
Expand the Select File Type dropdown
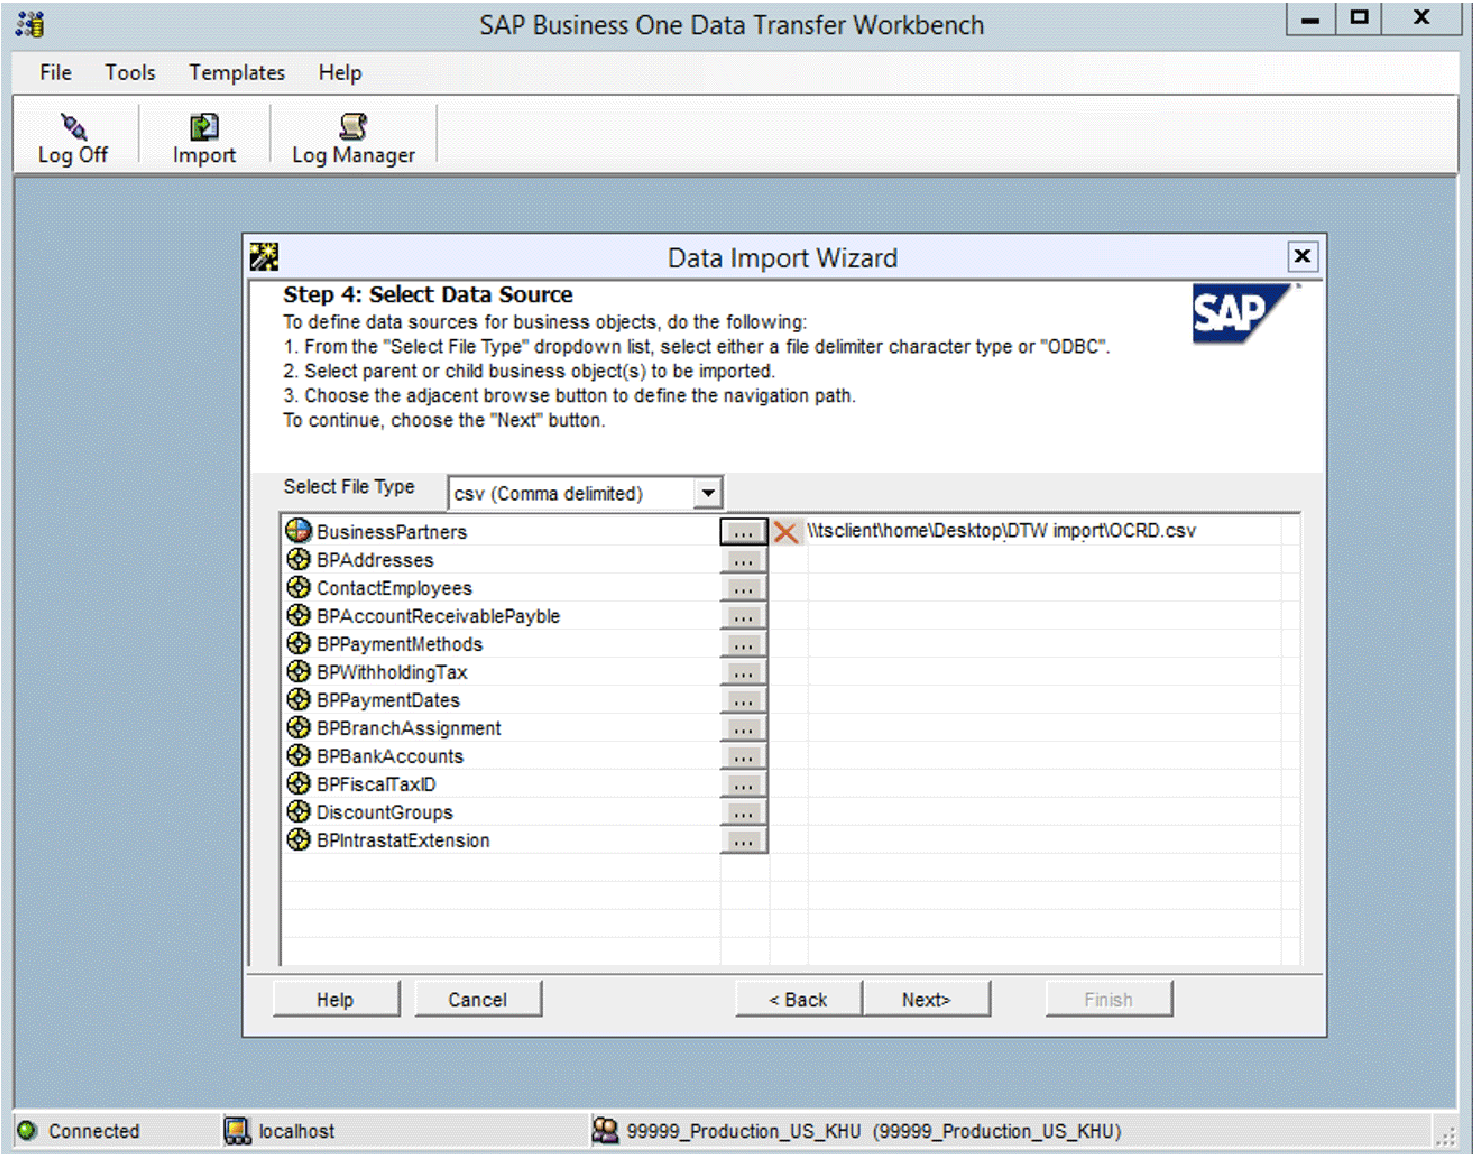pyautogui.click(x=708, y=493)
